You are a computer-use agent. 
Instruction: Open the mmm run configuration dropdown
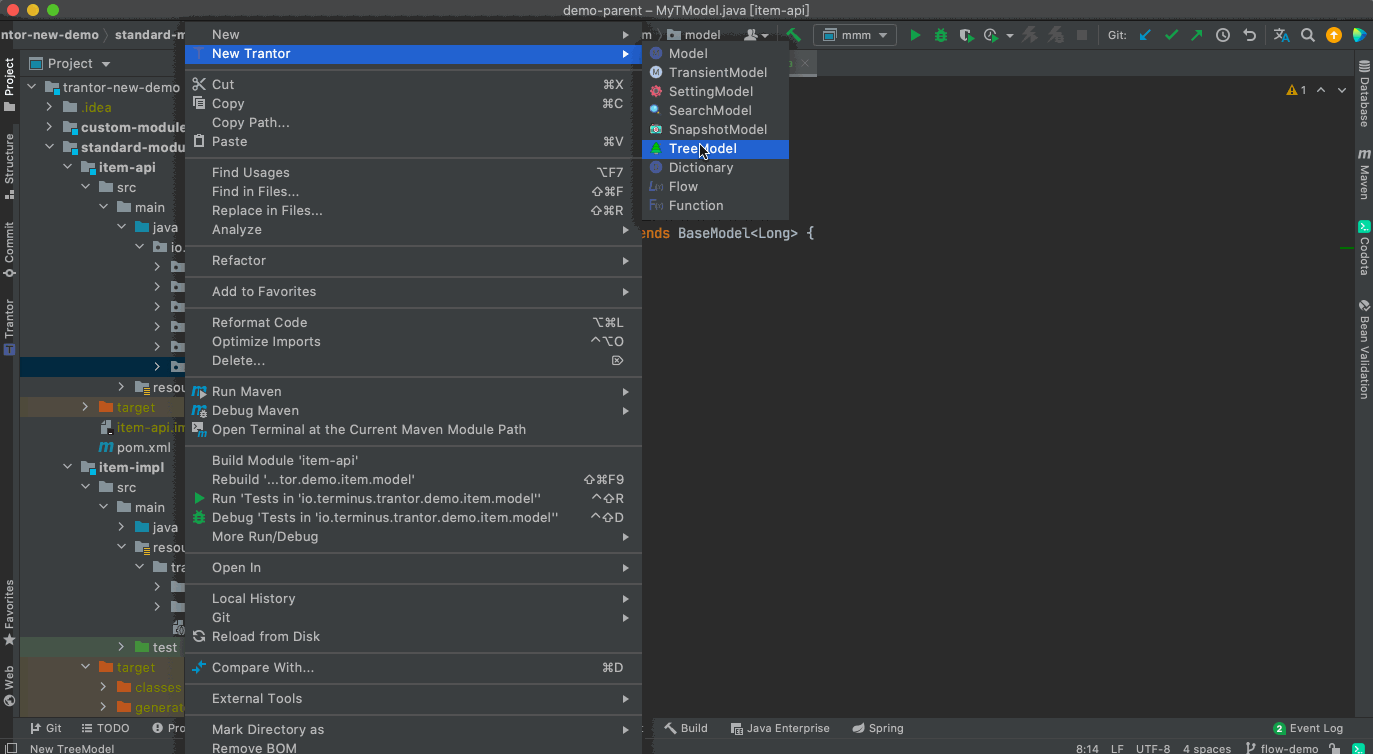point(855,35)
